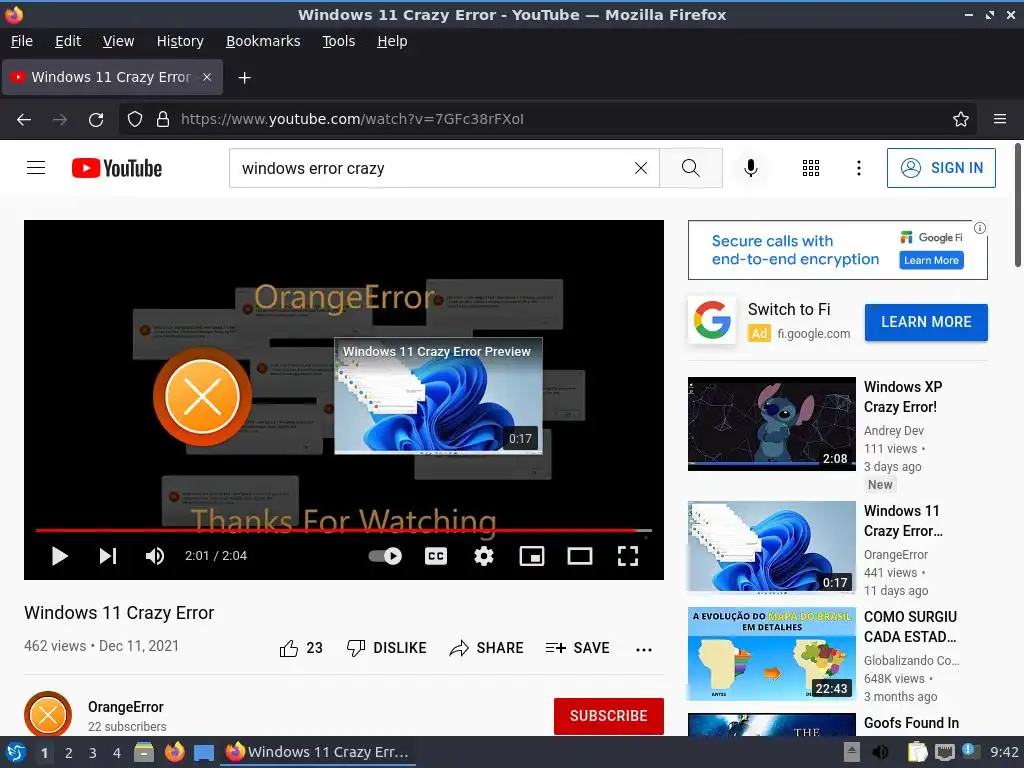Clear the search box with the X
This screenshot has width=1024, height=768.
pos(641,168)
